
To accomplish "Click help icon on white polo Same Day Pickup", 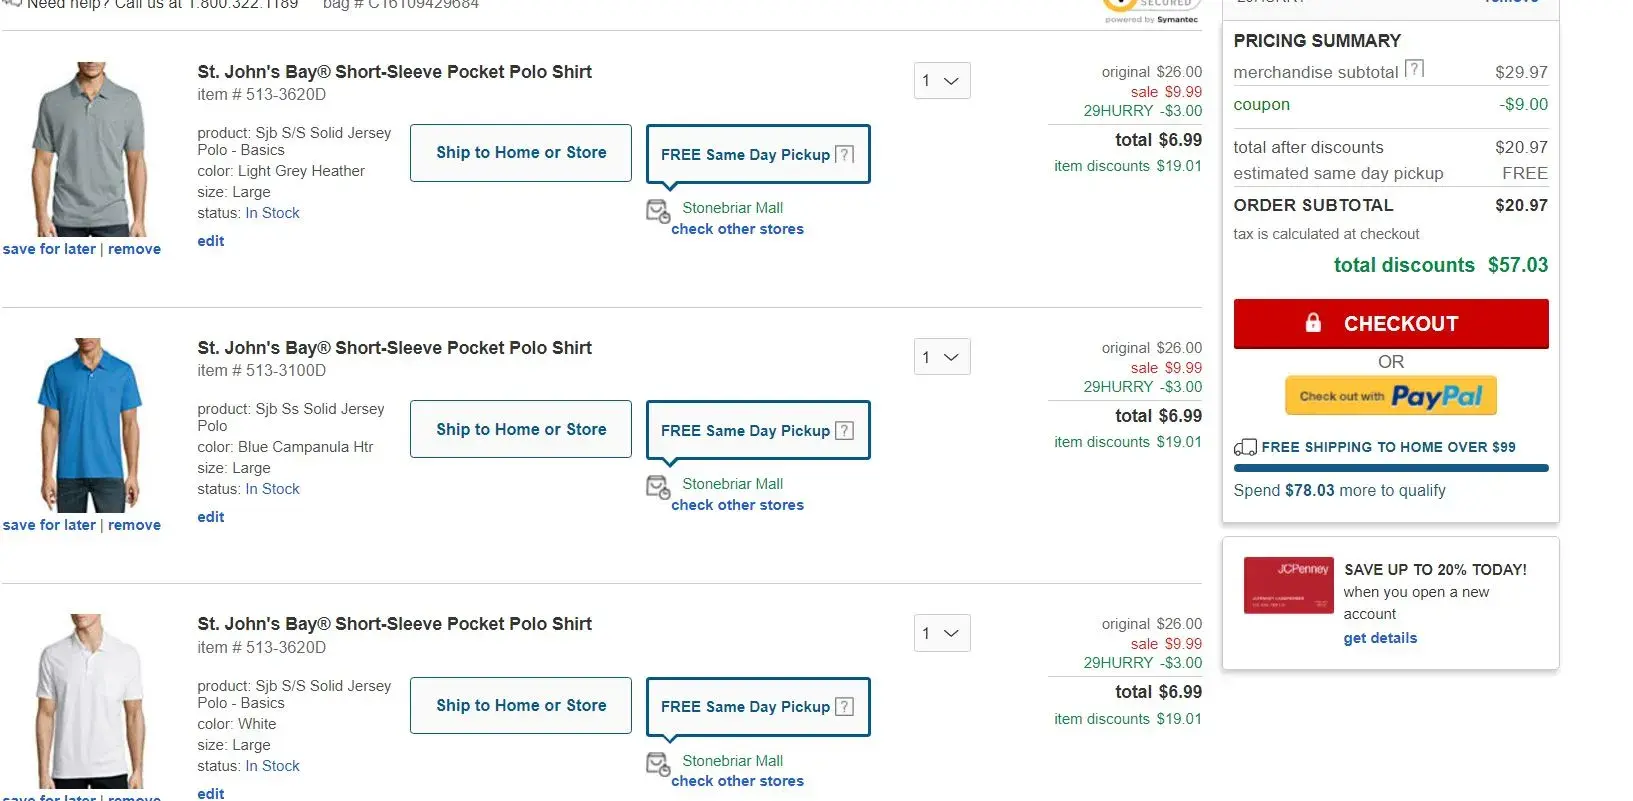I will coord(845,707).
